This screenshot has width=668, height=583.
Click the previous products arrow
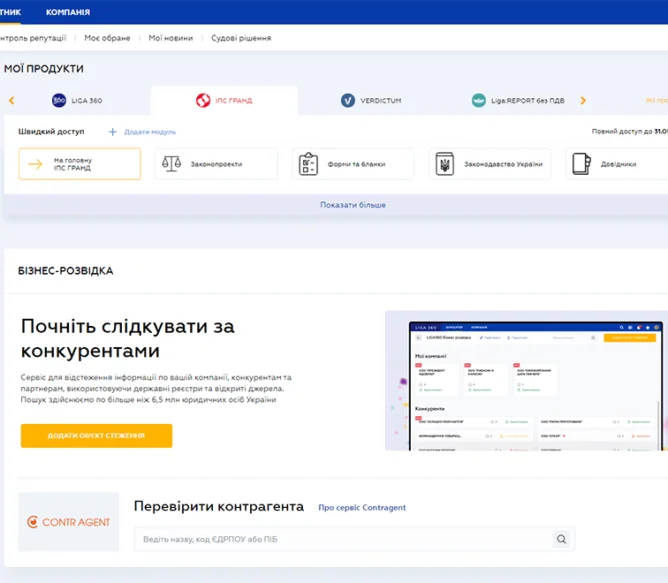(12, 101)
